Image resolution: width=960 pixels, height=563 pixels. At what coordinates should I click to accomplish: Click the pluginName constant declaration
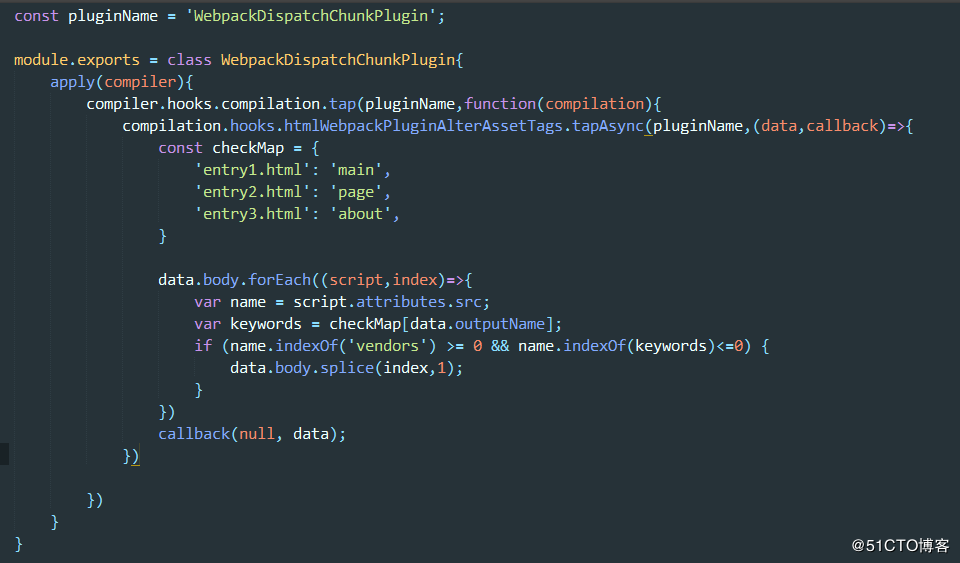(113, 16)
